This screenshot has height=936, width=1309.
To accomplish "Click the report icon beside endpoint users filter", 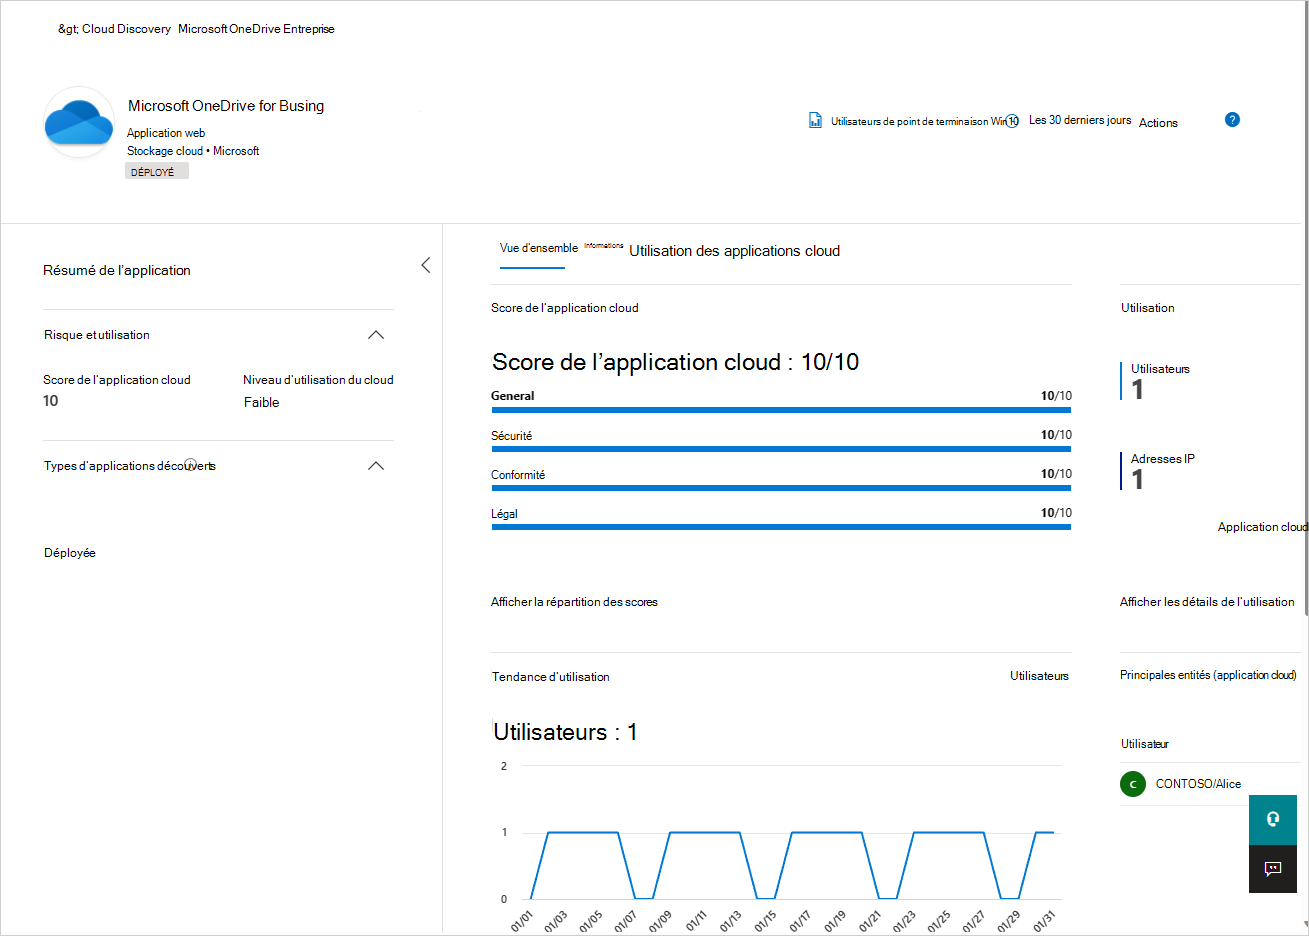I will pos(815,121).
